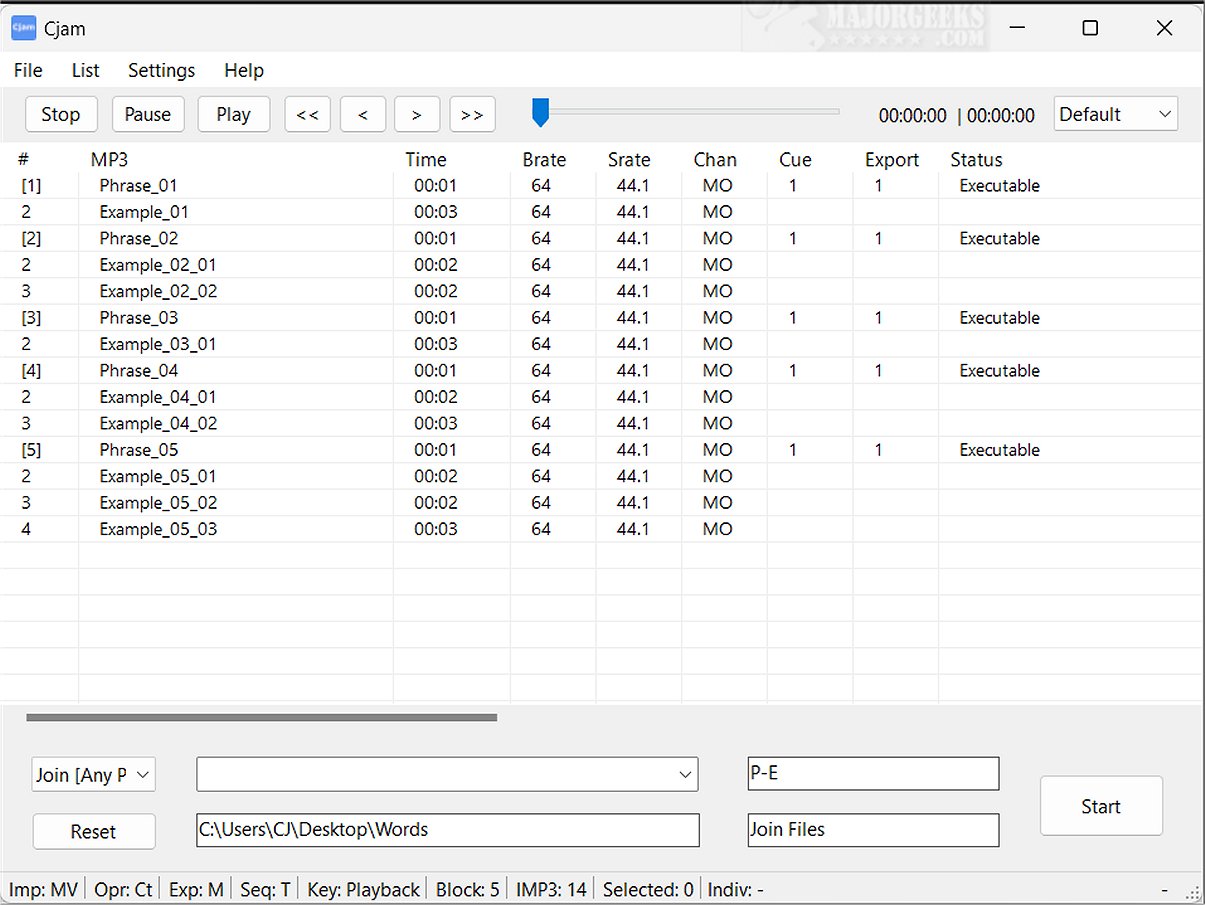
Task: Click the playback position slider handle
Action: coord(540,112)
